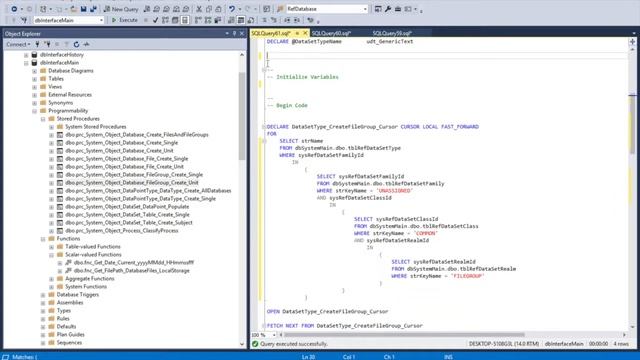Expand the Table-valued Functions folder
640x360 pixels.
point(51,247)
